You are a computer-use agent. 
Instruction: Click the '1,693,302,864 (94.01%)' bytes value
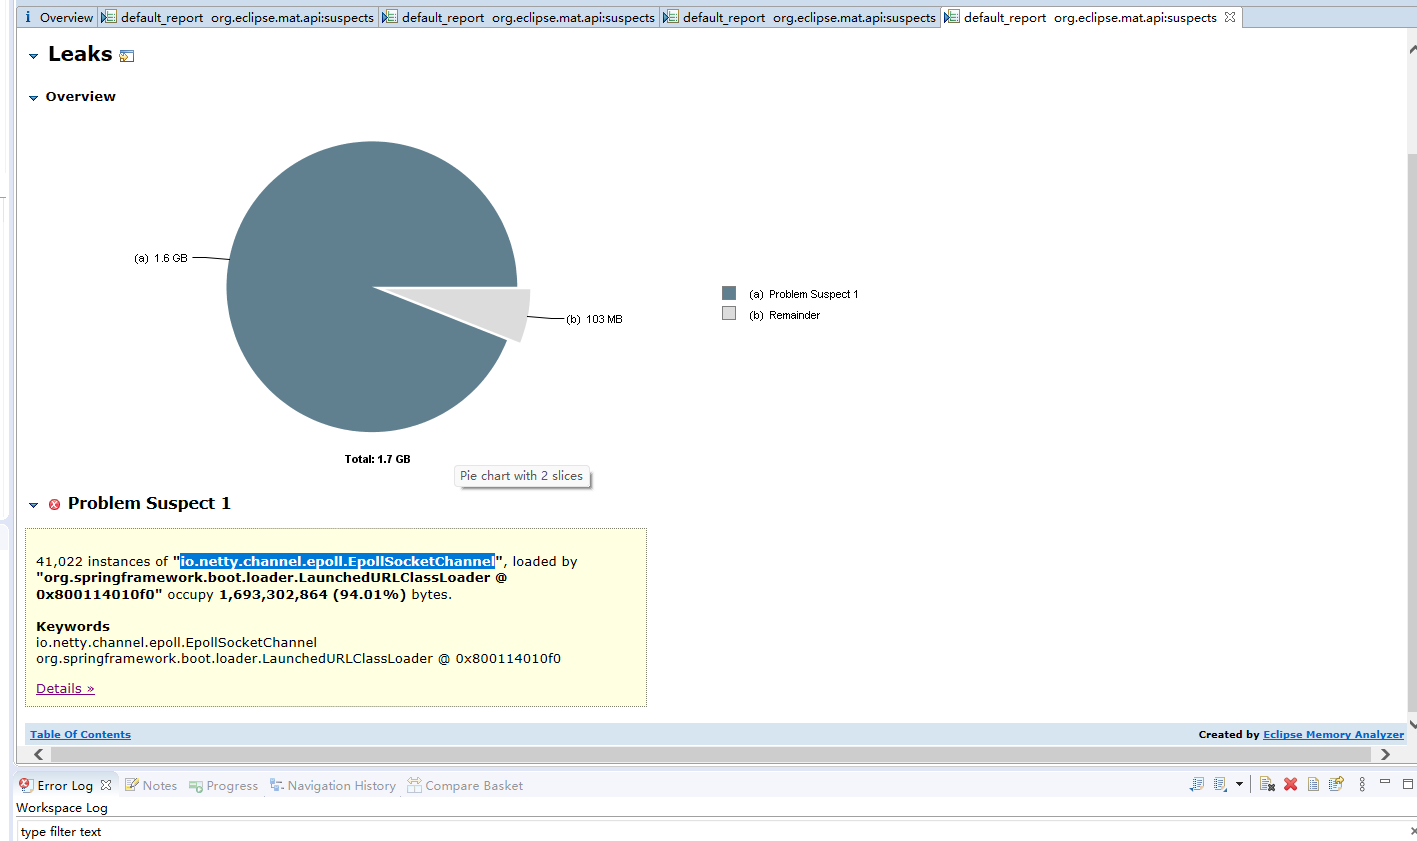click(313, 594)
